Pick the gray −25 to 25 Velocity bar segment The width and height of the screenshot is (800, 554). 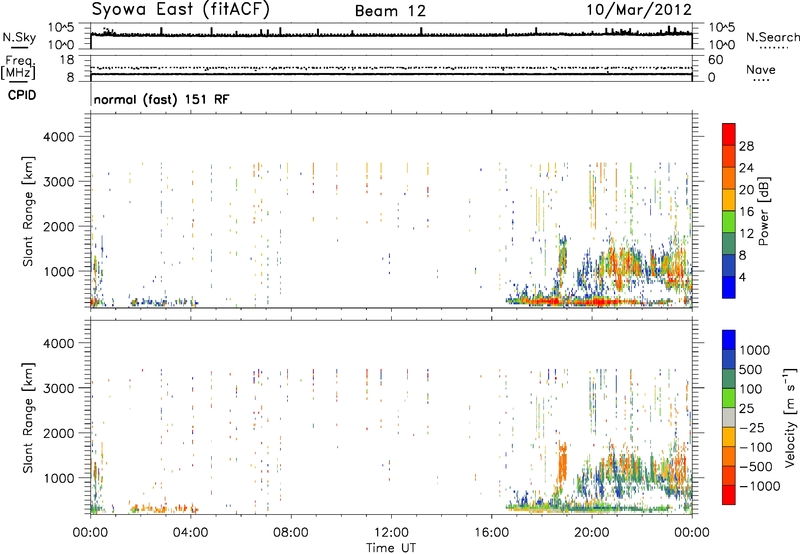click(729, 417)
